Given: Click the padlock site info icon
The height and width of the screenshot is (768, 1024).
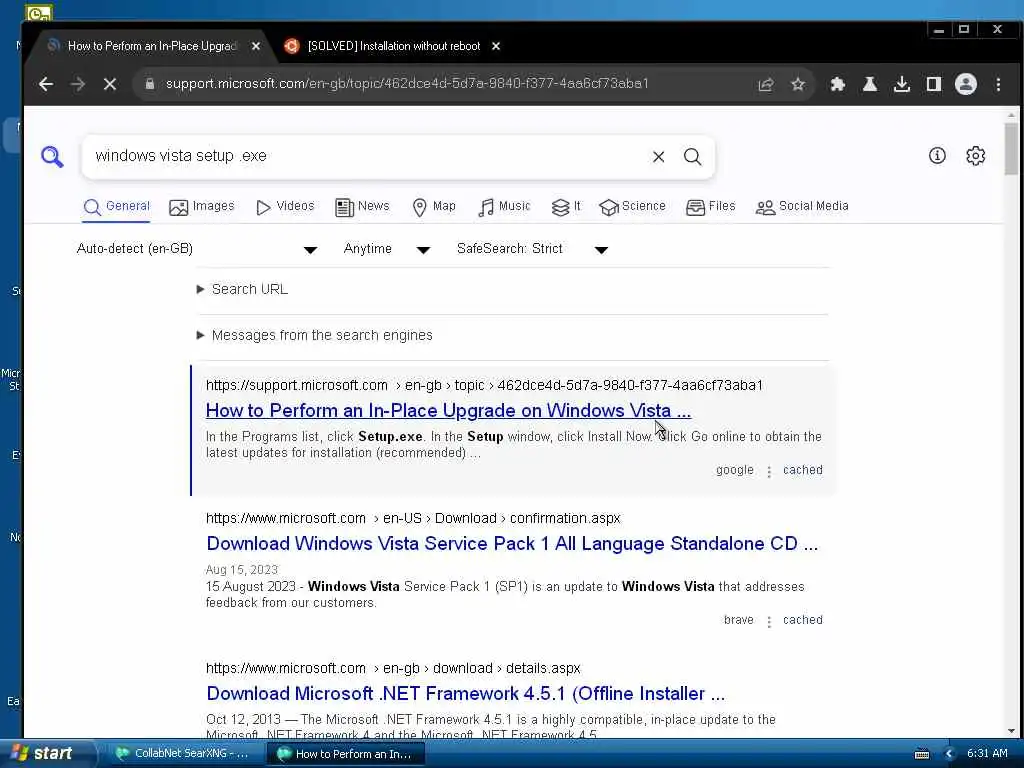Looking at the screenshot, I should coord(150,84).
